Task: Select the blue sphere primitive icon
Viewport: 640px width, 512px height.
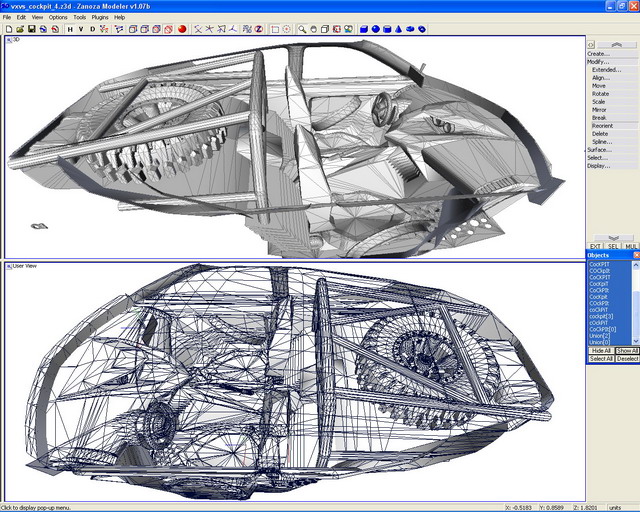Action: point(375,29)
